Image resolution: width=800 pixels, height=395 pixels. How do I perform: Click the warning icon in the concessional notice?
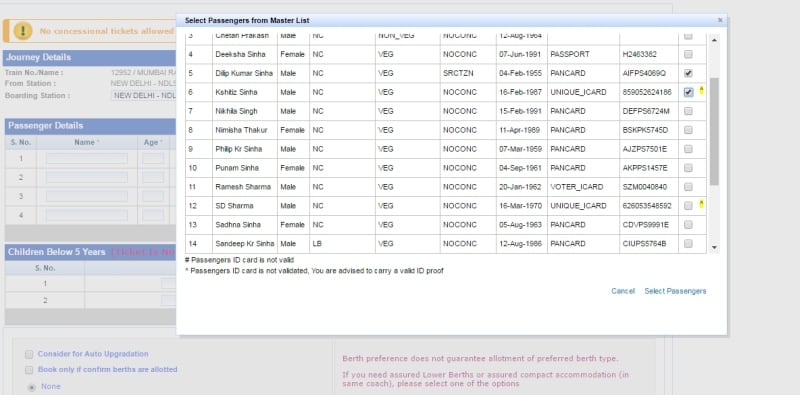point(23,31)
